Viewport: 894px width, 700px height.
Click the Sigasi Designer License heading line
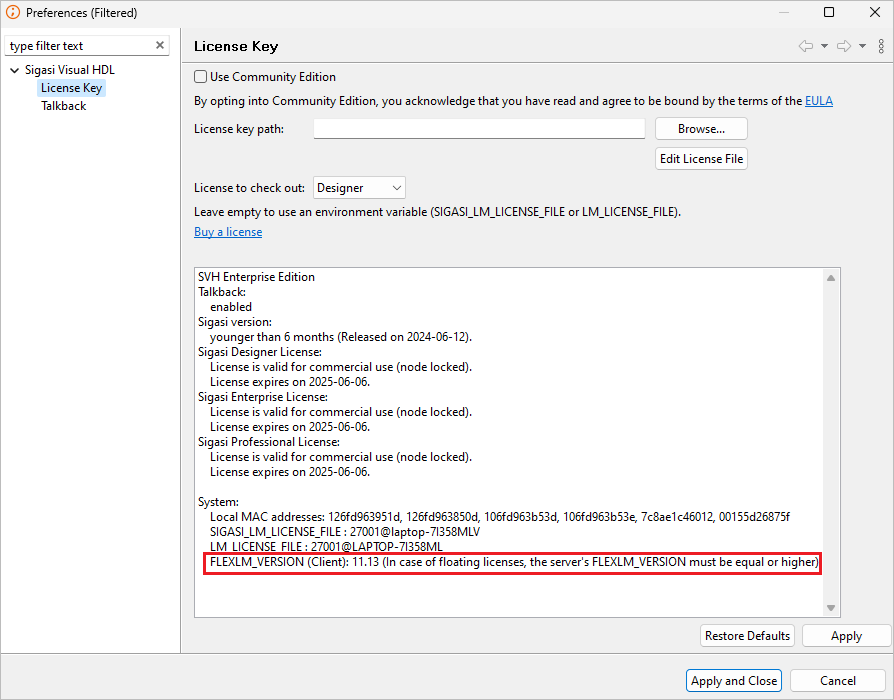[259, 352]
